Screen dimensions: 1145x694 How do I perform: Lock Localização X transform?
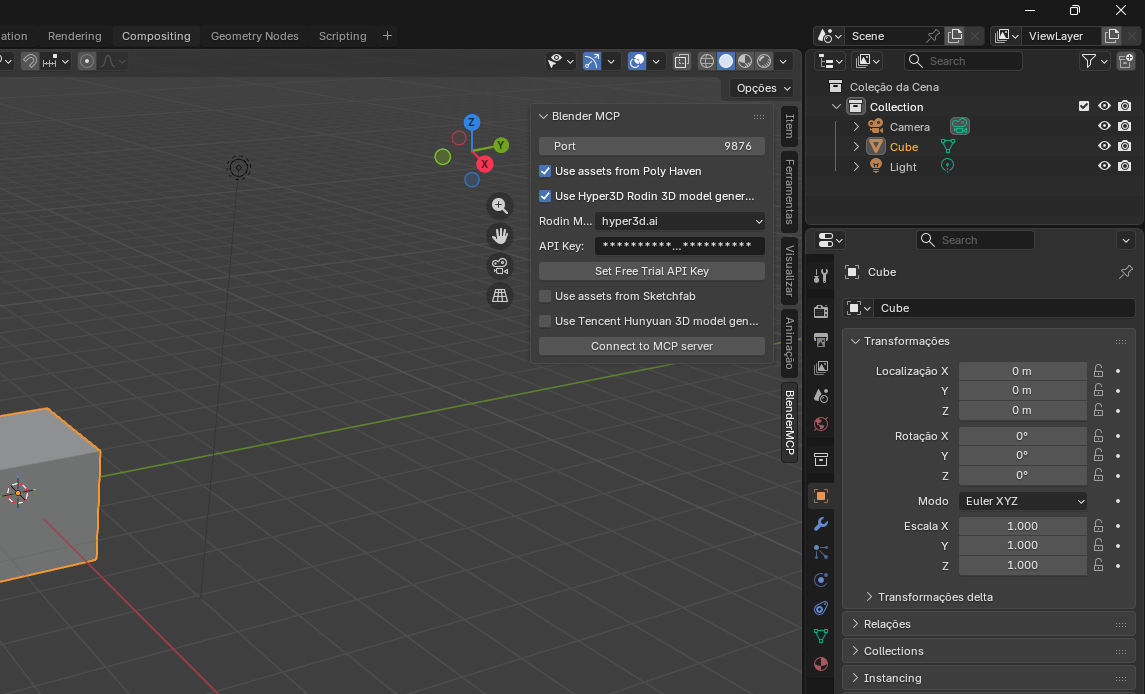[x=1098, y=371]
